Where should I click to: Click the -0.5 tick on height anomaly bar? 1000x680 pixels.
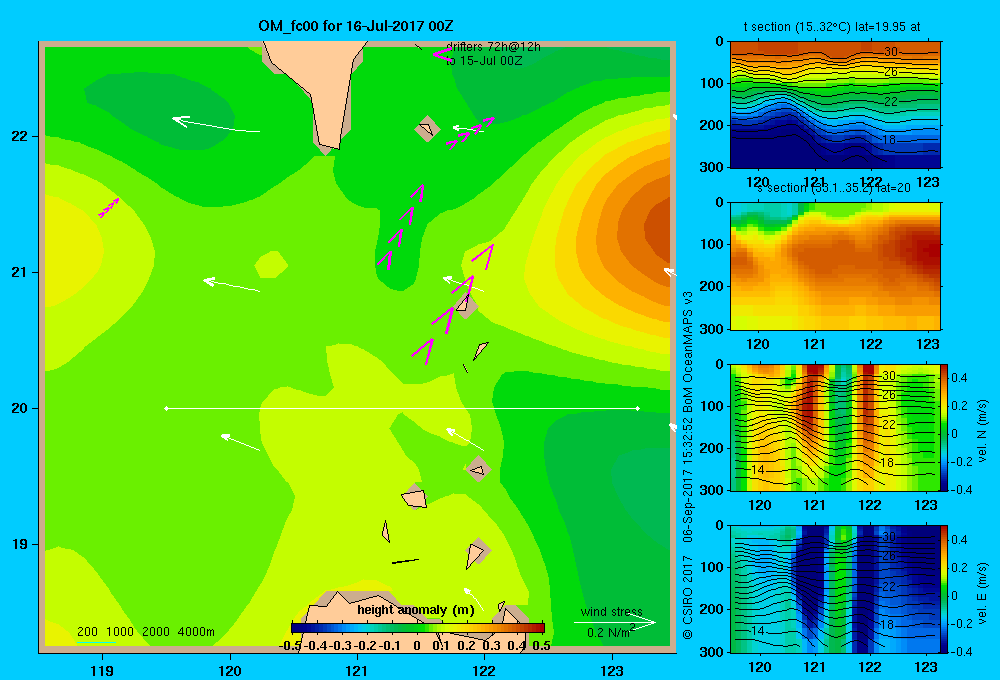(291, 646)
